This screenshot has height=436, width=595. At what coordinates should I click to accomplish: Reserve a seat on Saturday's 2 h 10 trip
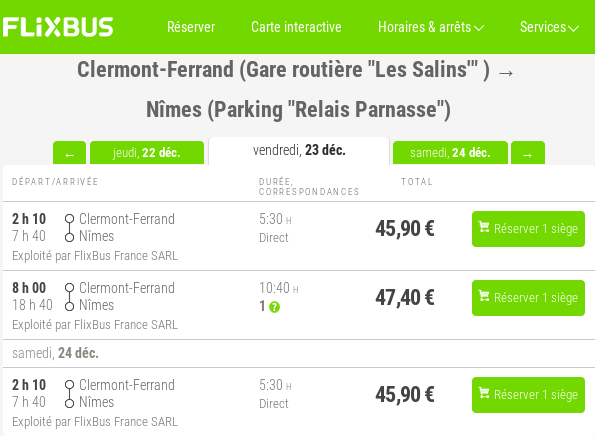(528, 395)
